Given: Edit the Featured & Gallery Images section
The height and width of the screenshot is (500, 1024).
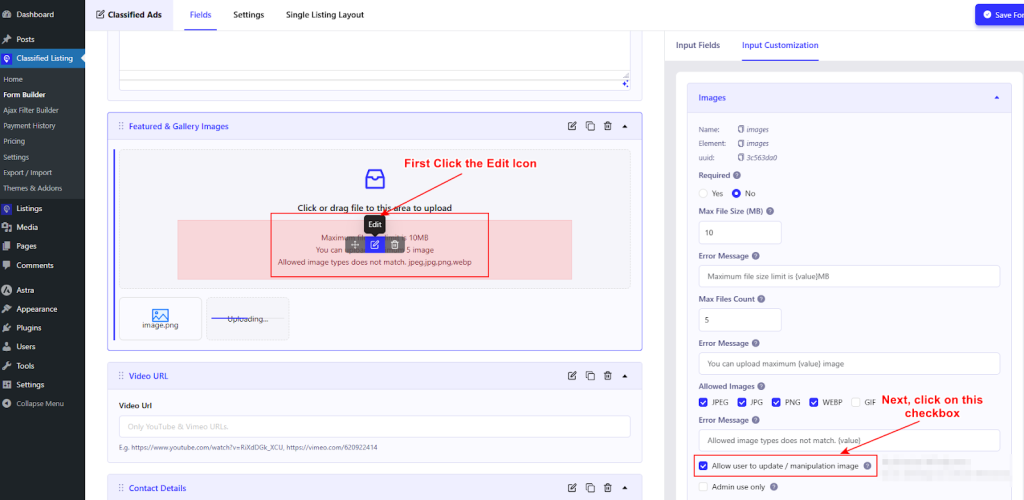Looking at the screenshot, I should (573, 126).
